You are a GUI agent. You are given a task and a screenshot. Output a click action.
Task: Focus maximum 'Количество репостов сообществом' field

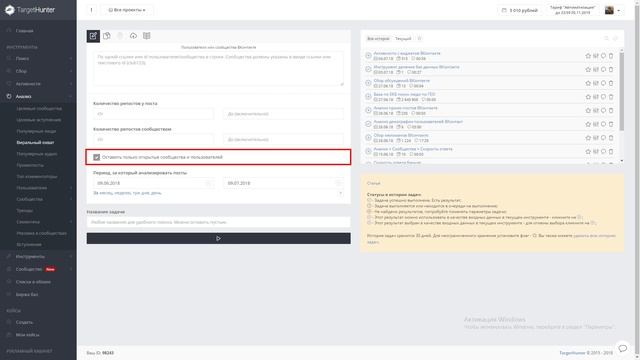click(283, 140)
